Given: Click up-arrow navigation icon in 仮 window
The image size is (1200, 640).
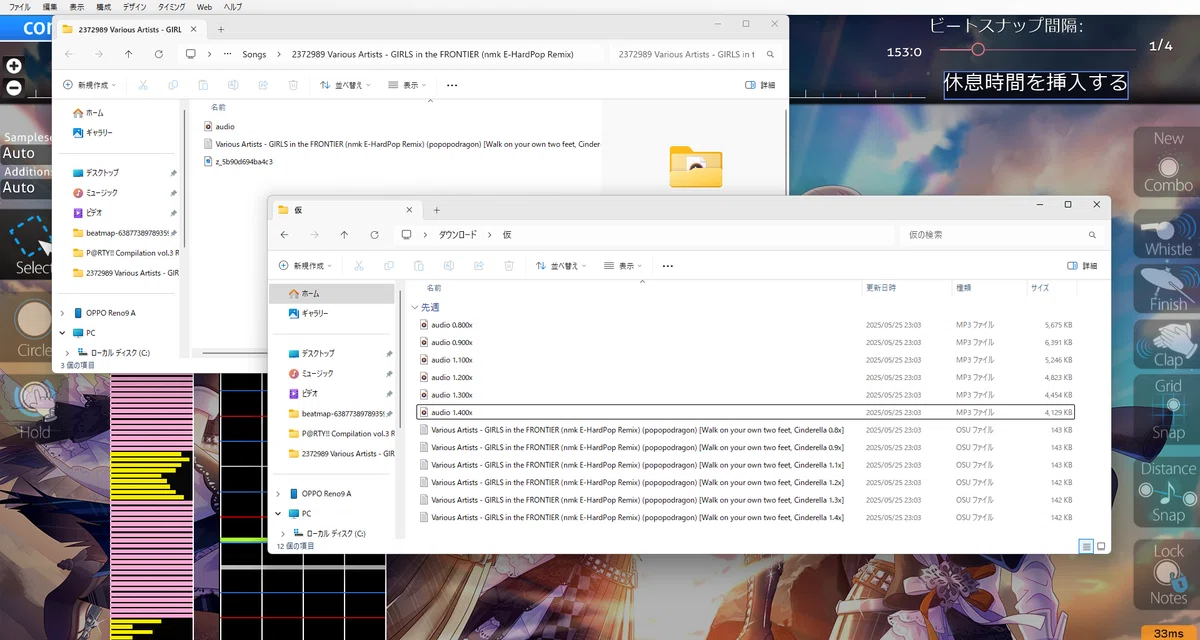Looking at the screenshot, I should pos(345,235).
